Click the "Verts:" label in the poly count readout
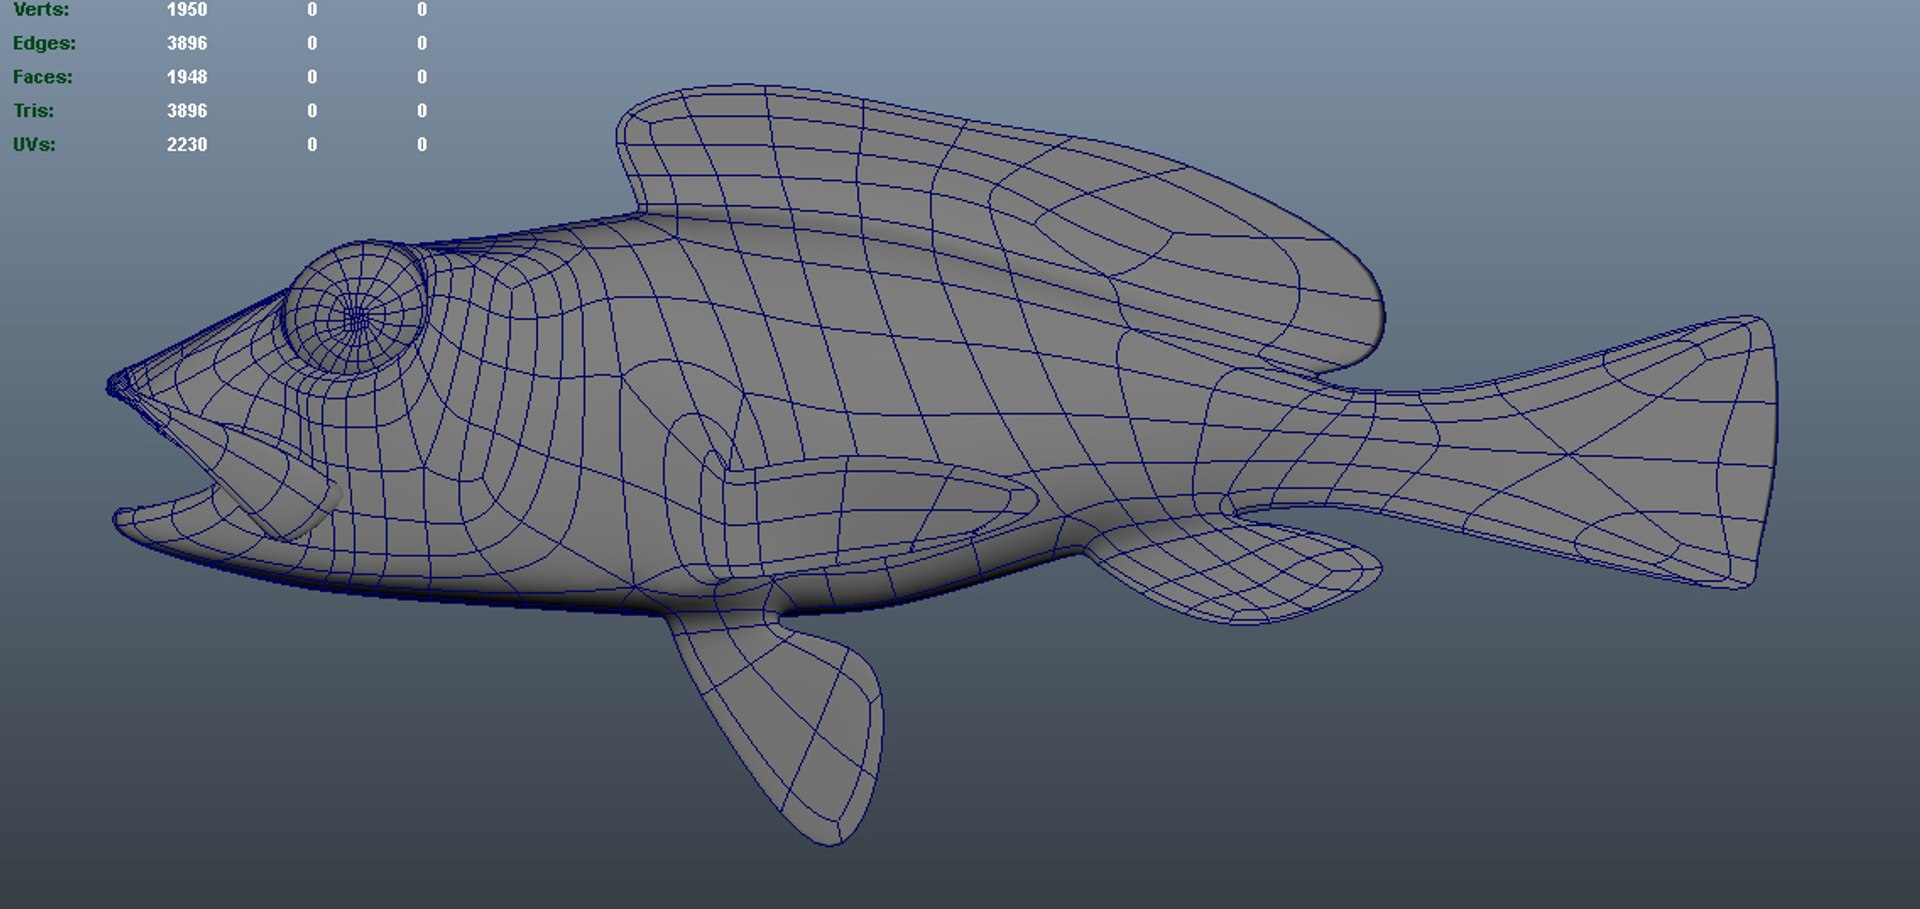The image size is (1920, 909). tap(41, 9)
